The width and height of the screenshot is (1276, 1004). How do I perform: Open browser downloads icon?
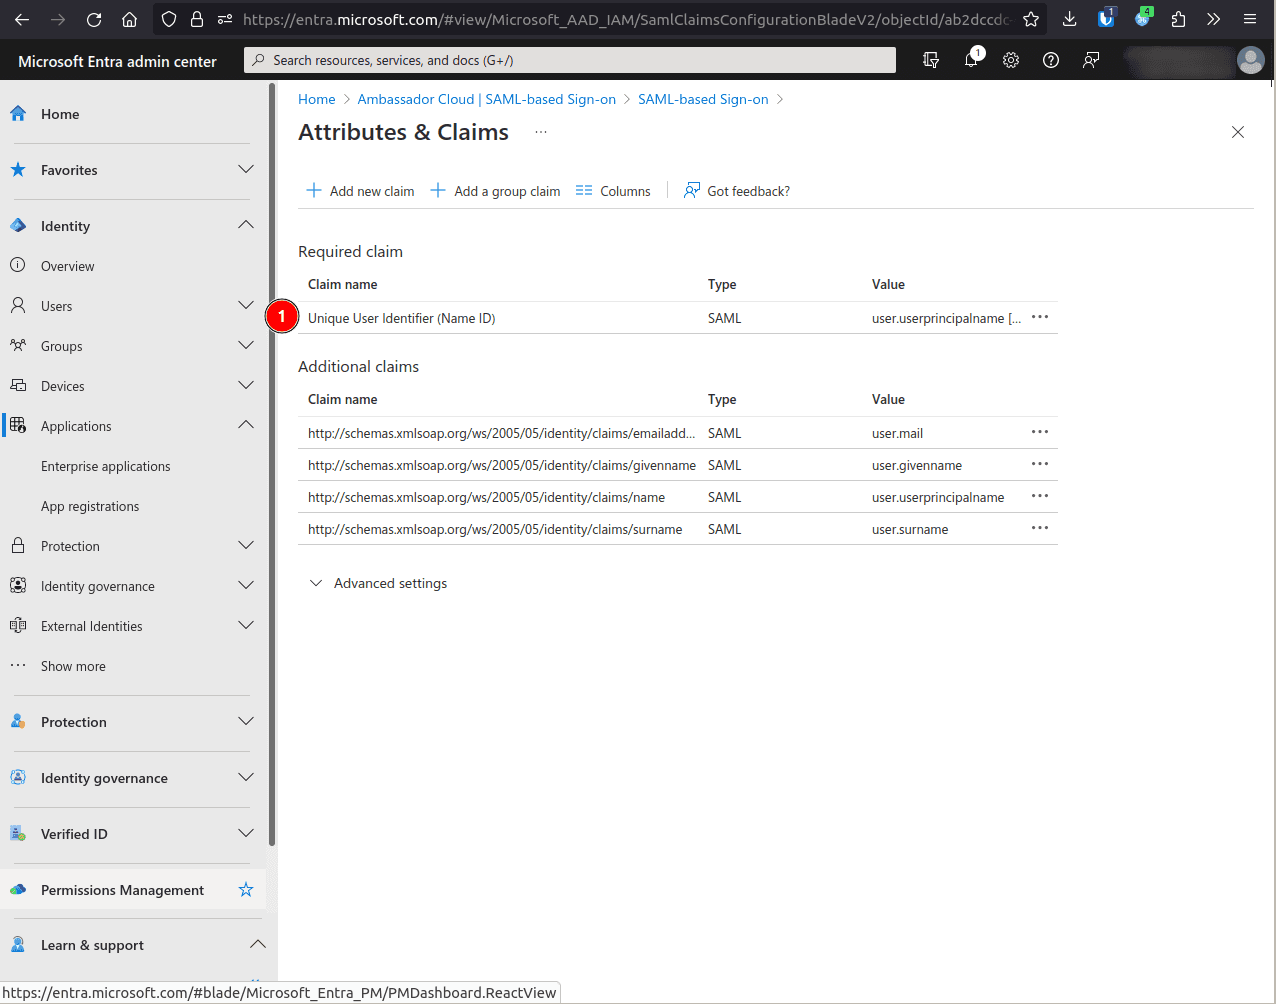tap(1069, 19)
